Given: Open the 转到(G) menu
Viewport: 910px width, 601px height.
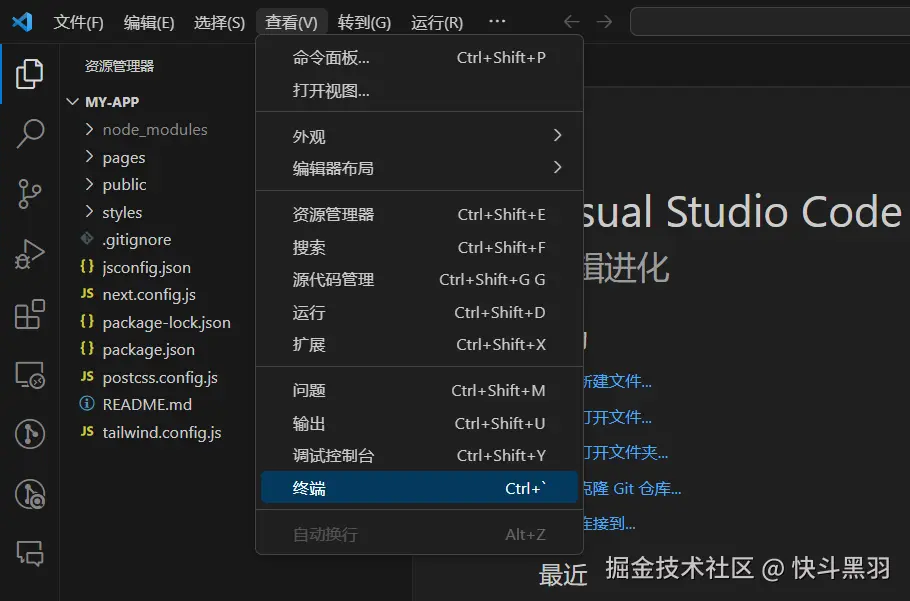Looking at the screenshot, I should tap(364, 23).
